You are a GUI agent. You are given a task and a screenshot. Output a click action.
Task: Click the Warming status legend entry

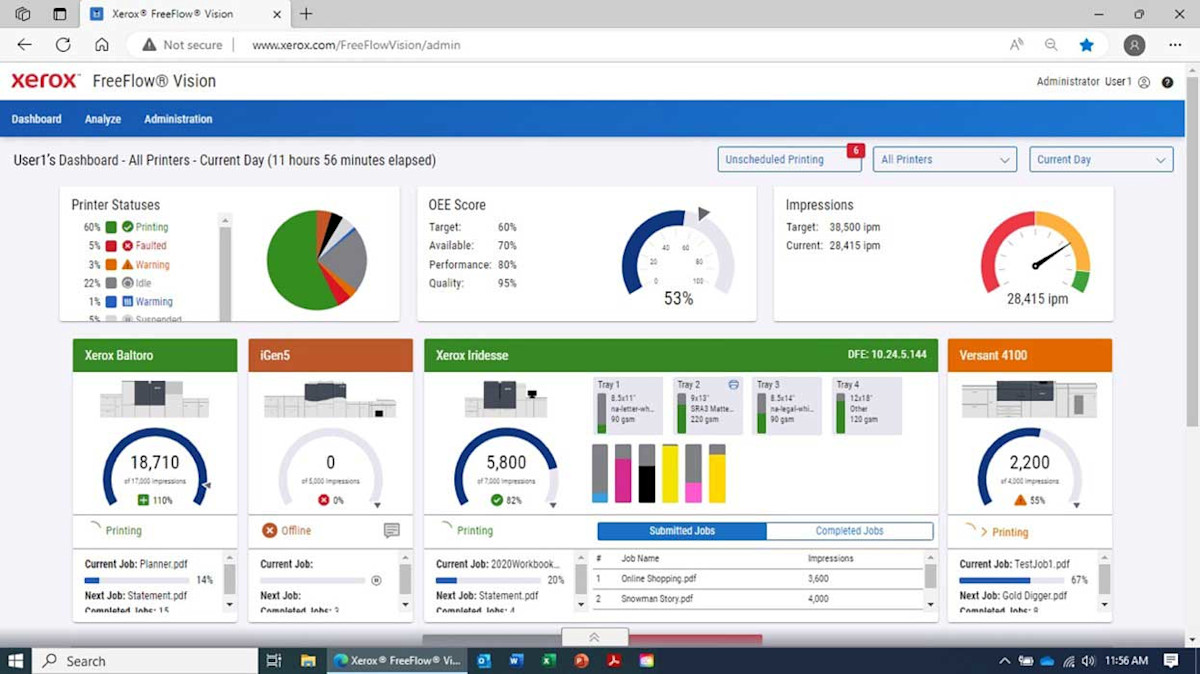(146, 301)
